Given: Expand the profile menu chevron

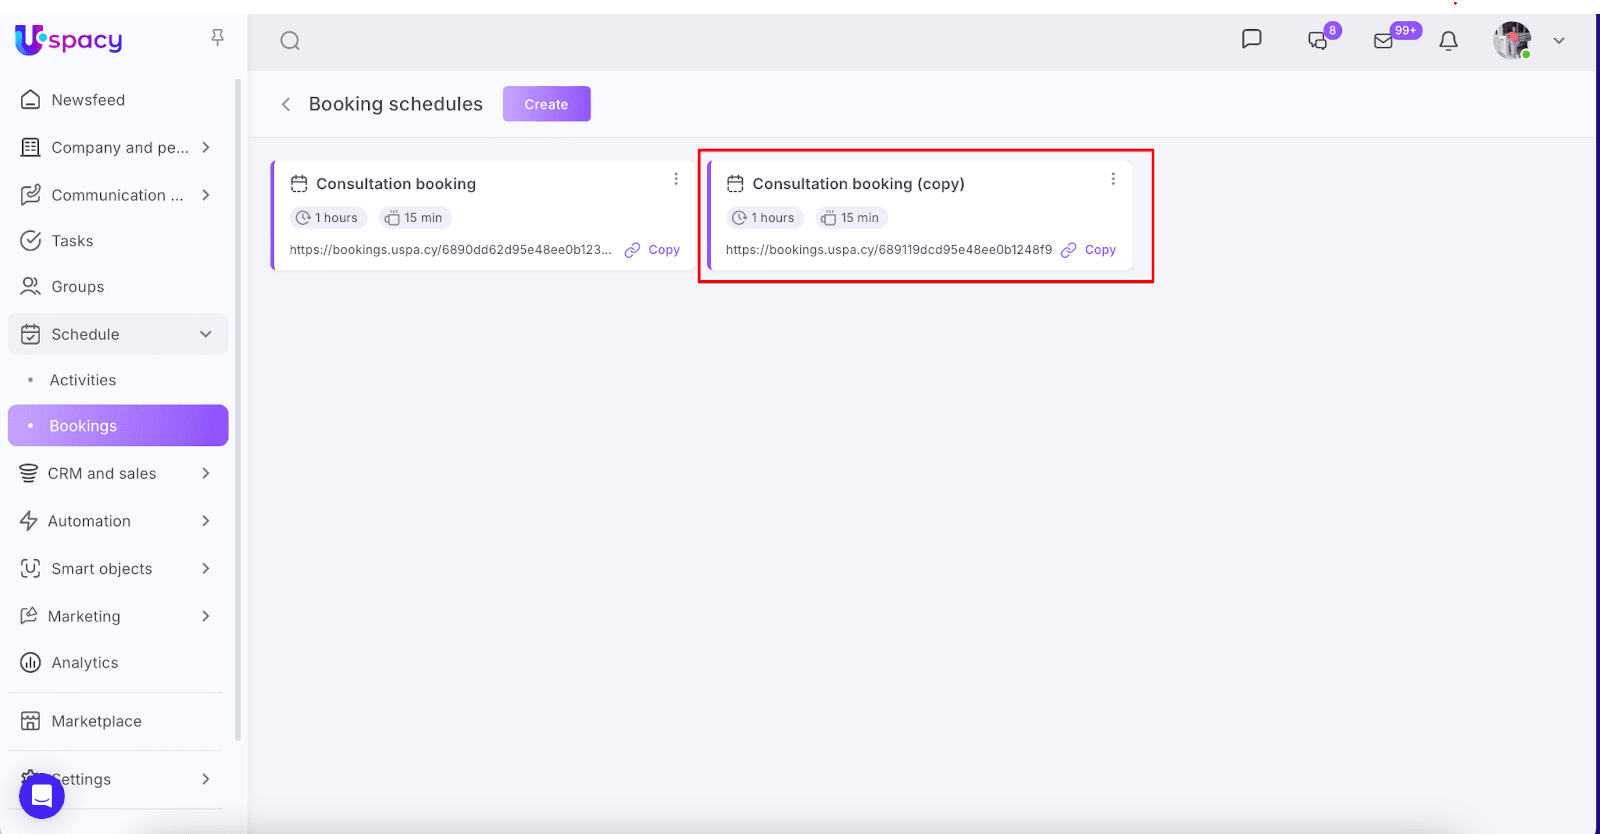Looking at the screenshot, I should click(1559, 41).
